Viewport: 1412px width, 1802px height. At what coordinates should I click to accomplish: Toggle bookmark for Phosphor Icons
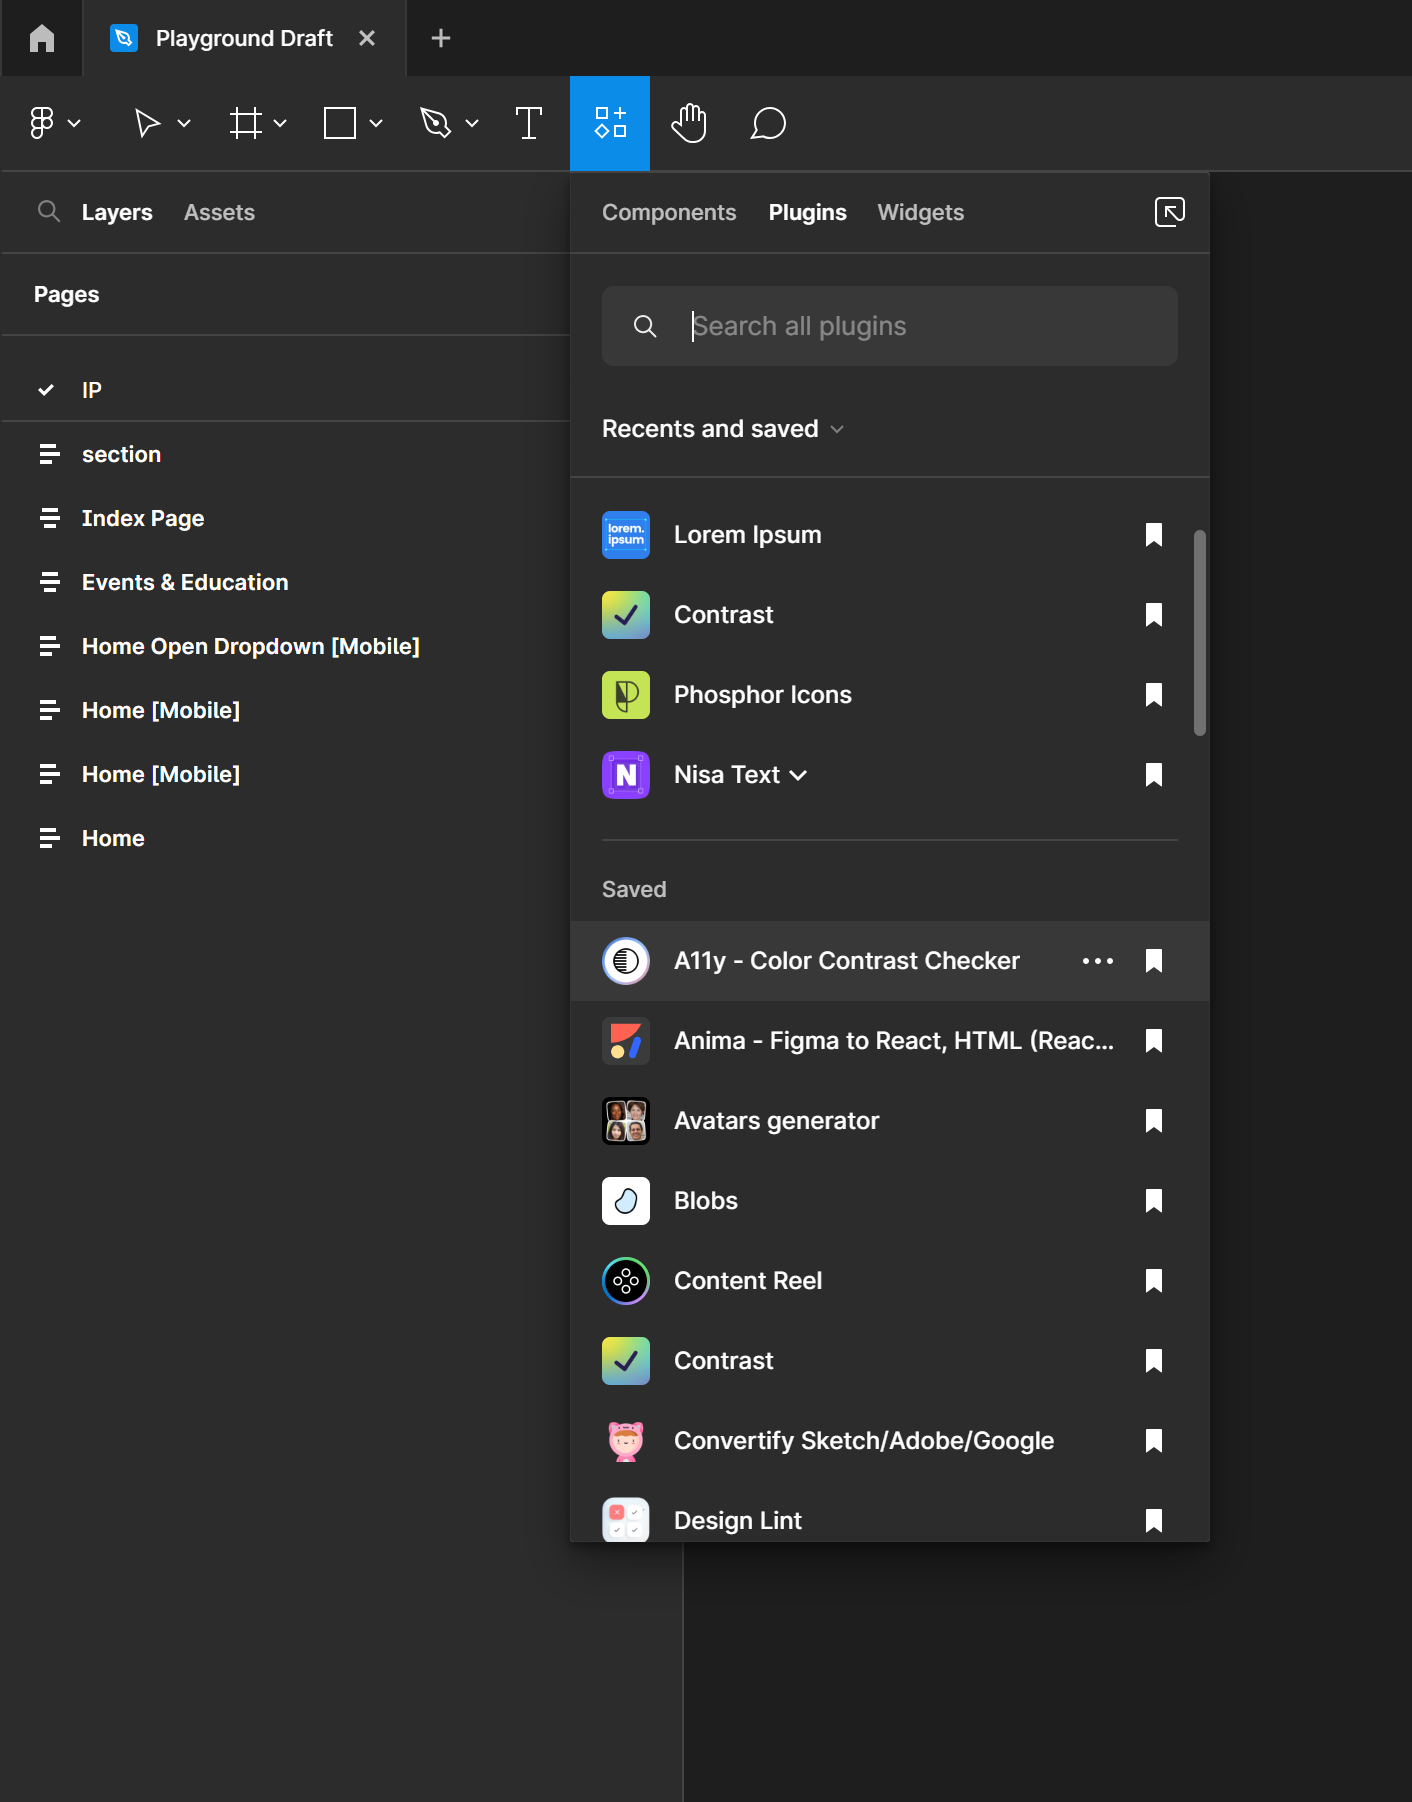point(1154,695)
